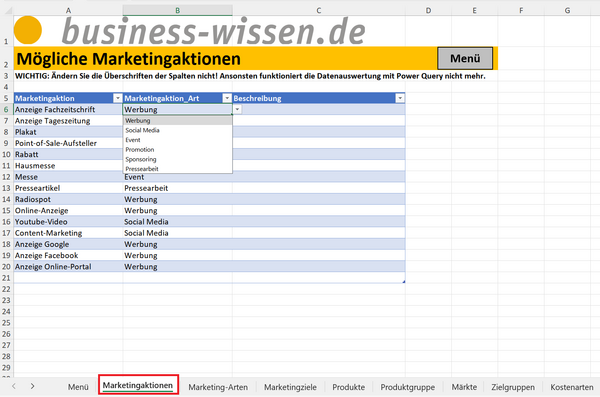Click the gray Menü button
The height and width of the screenshot is (397, 600).
tap(465, 58)
